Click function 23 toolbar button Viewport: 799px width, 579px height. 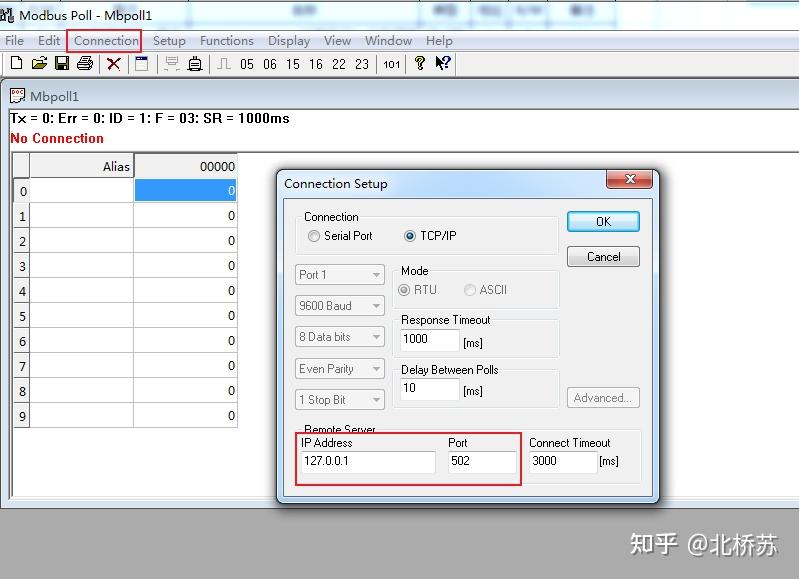[362, 64]
